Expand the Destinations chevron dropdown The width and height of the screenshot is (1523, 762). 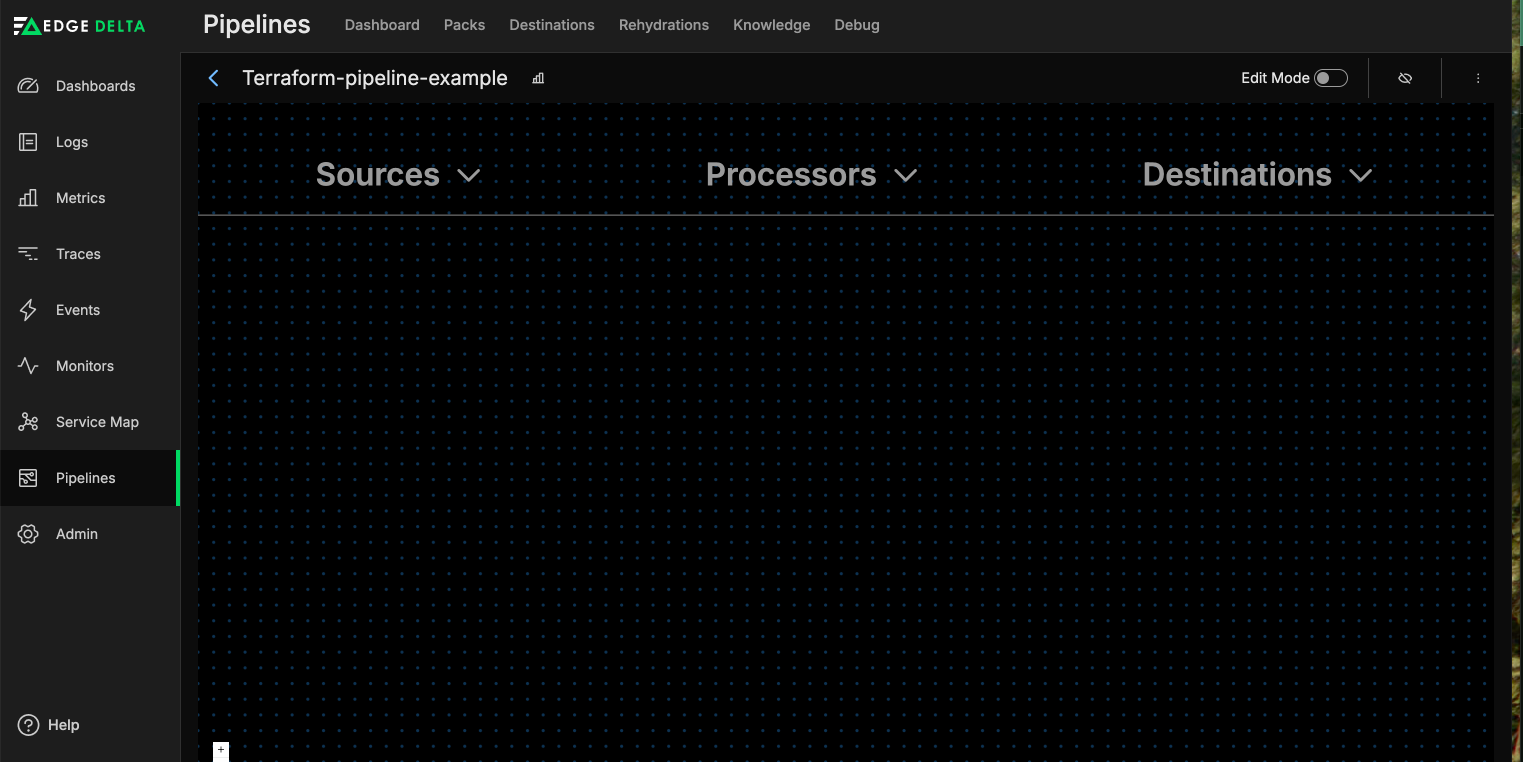click(1360, 175)
